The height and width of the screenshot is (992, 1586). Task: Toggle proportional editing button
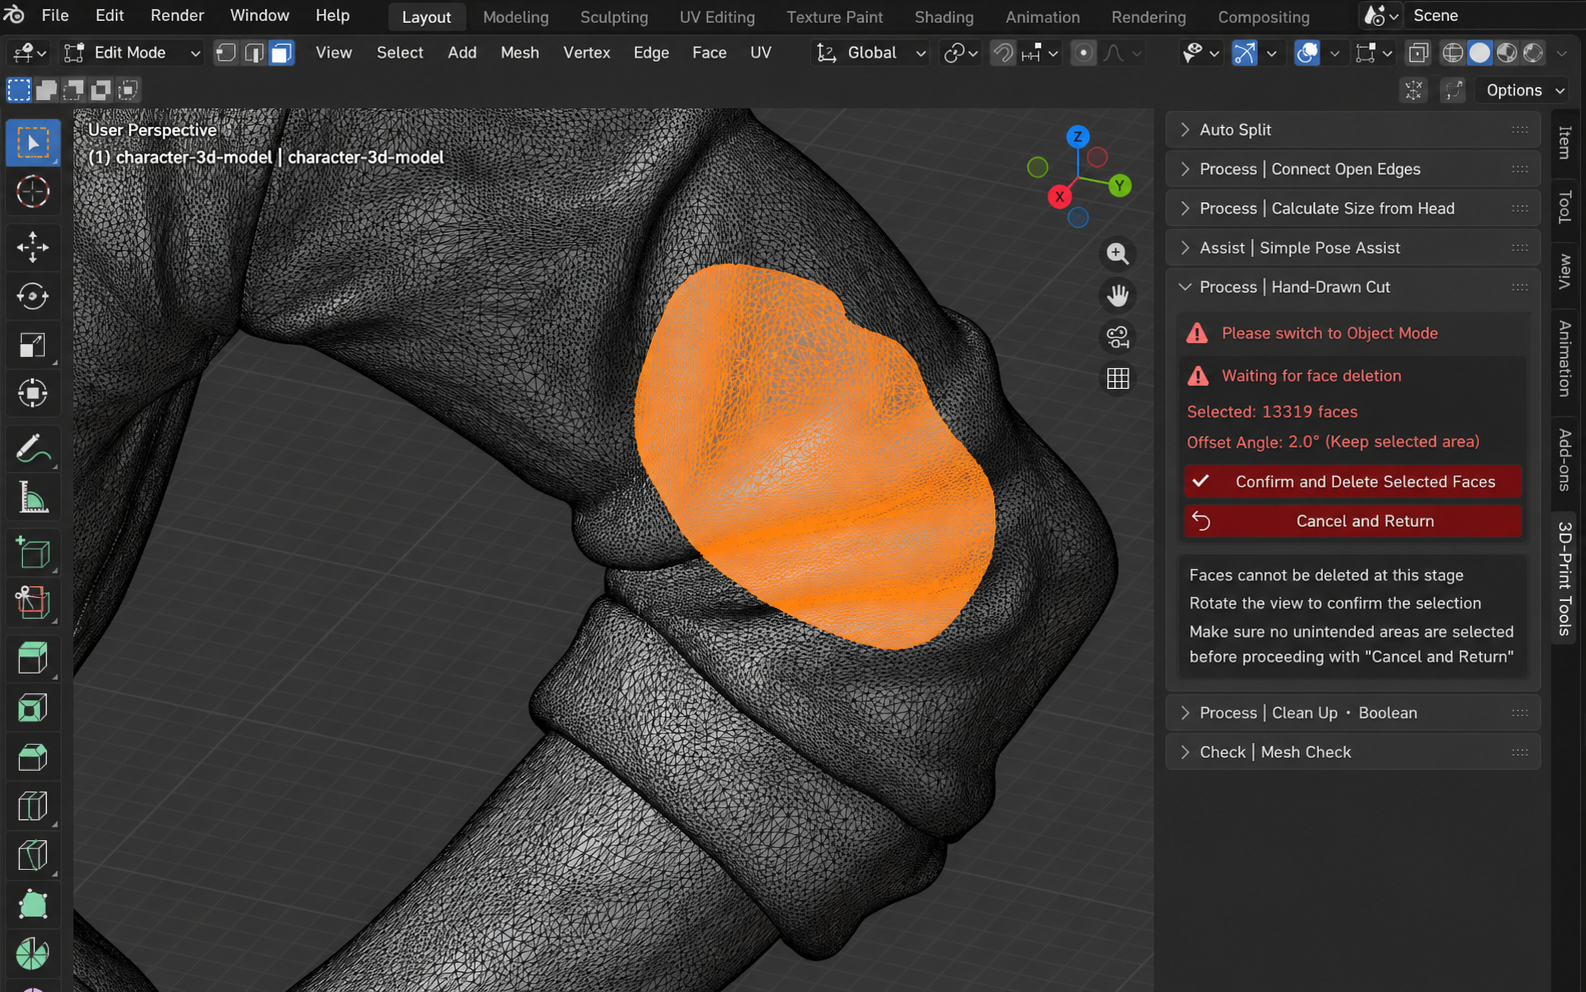(1083, 53)
